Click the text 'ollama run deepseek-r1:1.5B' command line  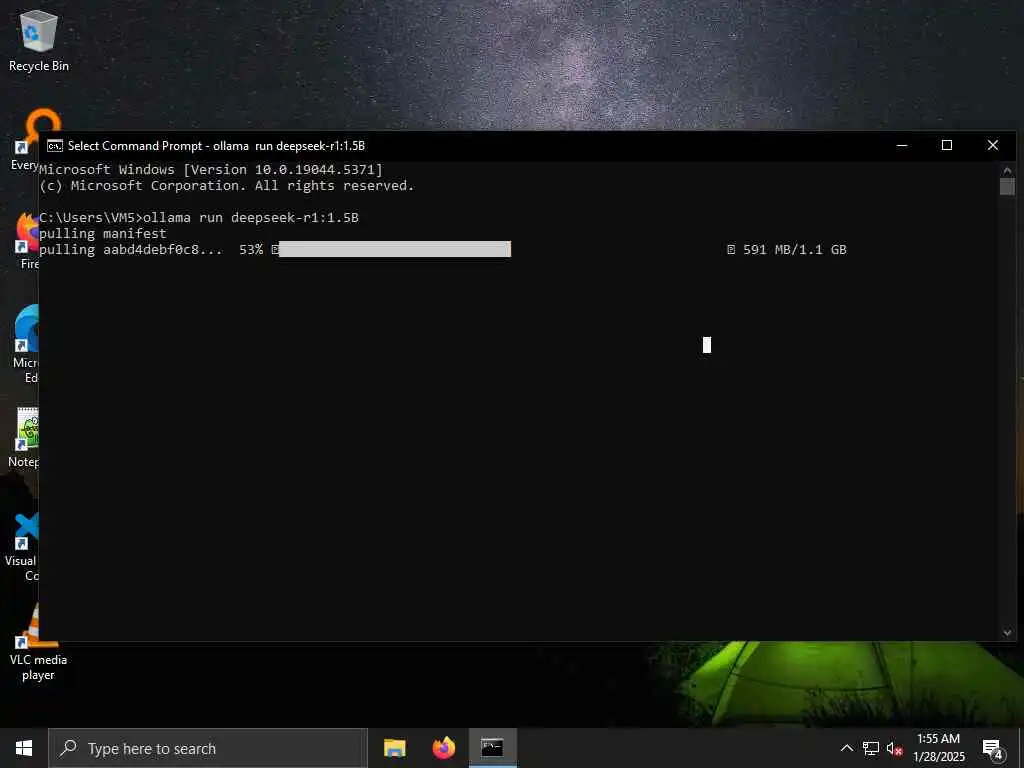click(x=251, y=217)
